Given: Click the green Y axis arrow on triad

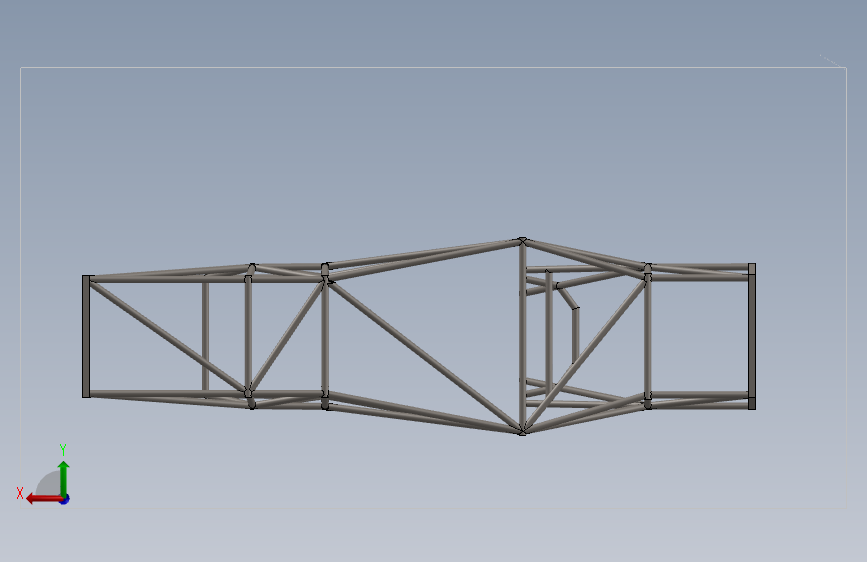Looking at the screenshot, I should point(64,479).
